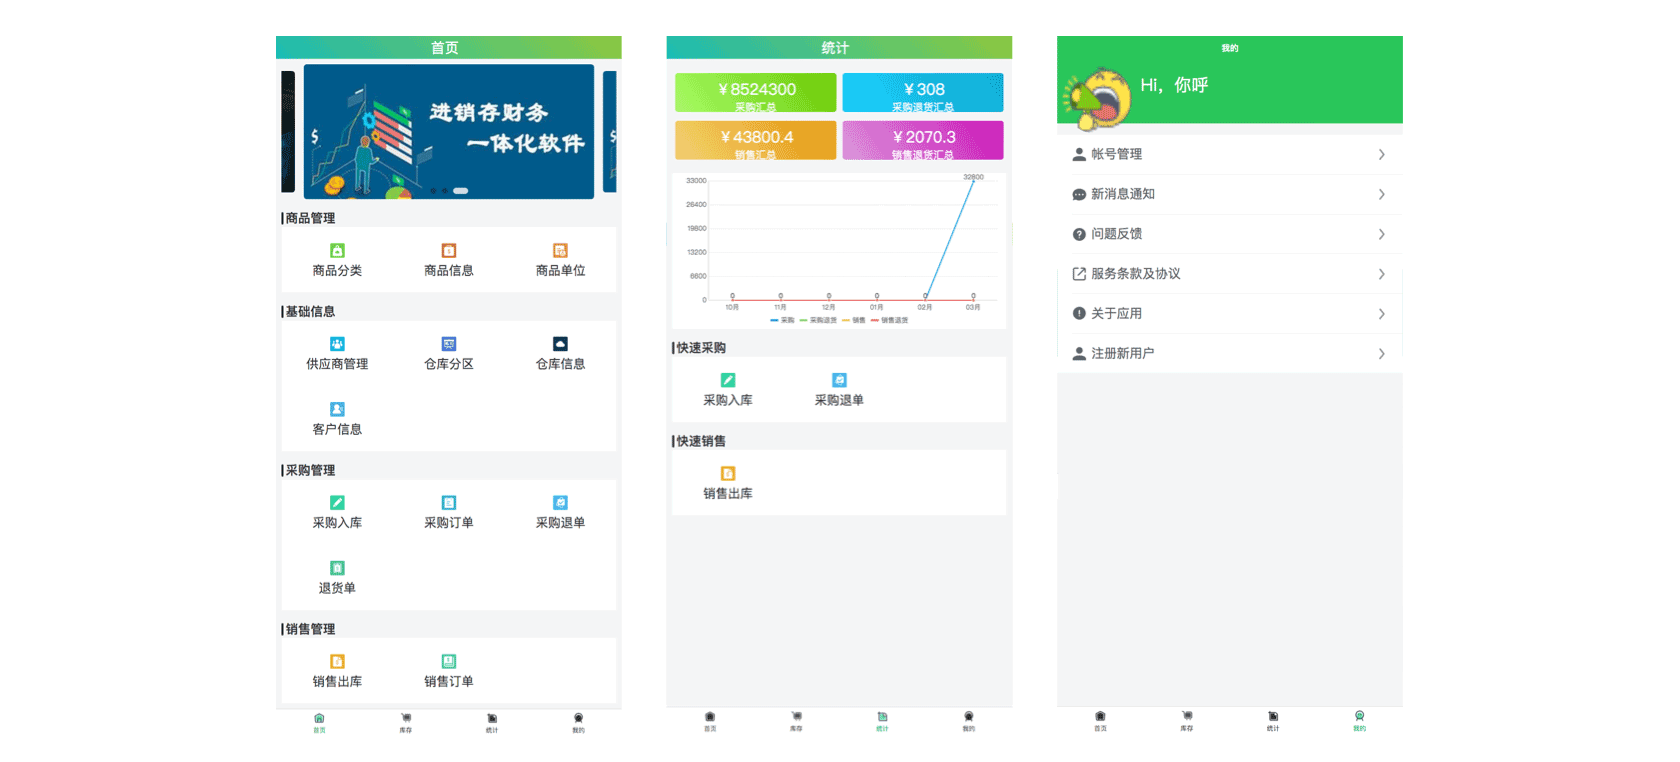Tap the 进销存财务 banner image

click(x=449, y=131)
